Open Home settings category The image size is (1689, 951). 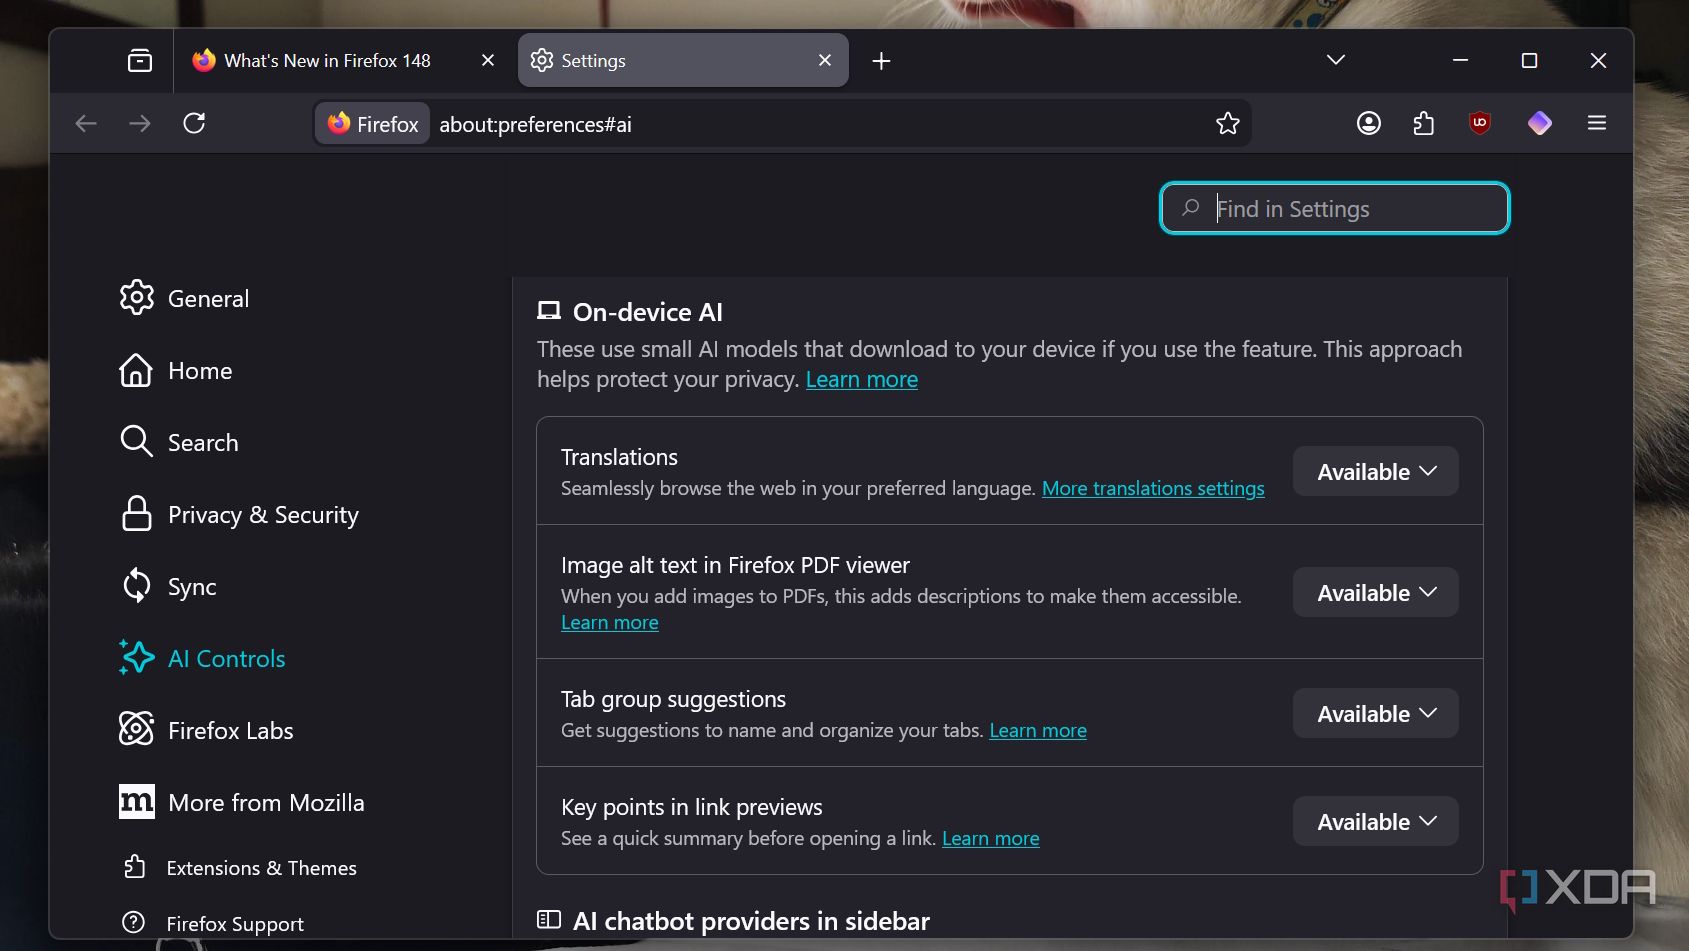pos(175,370)
